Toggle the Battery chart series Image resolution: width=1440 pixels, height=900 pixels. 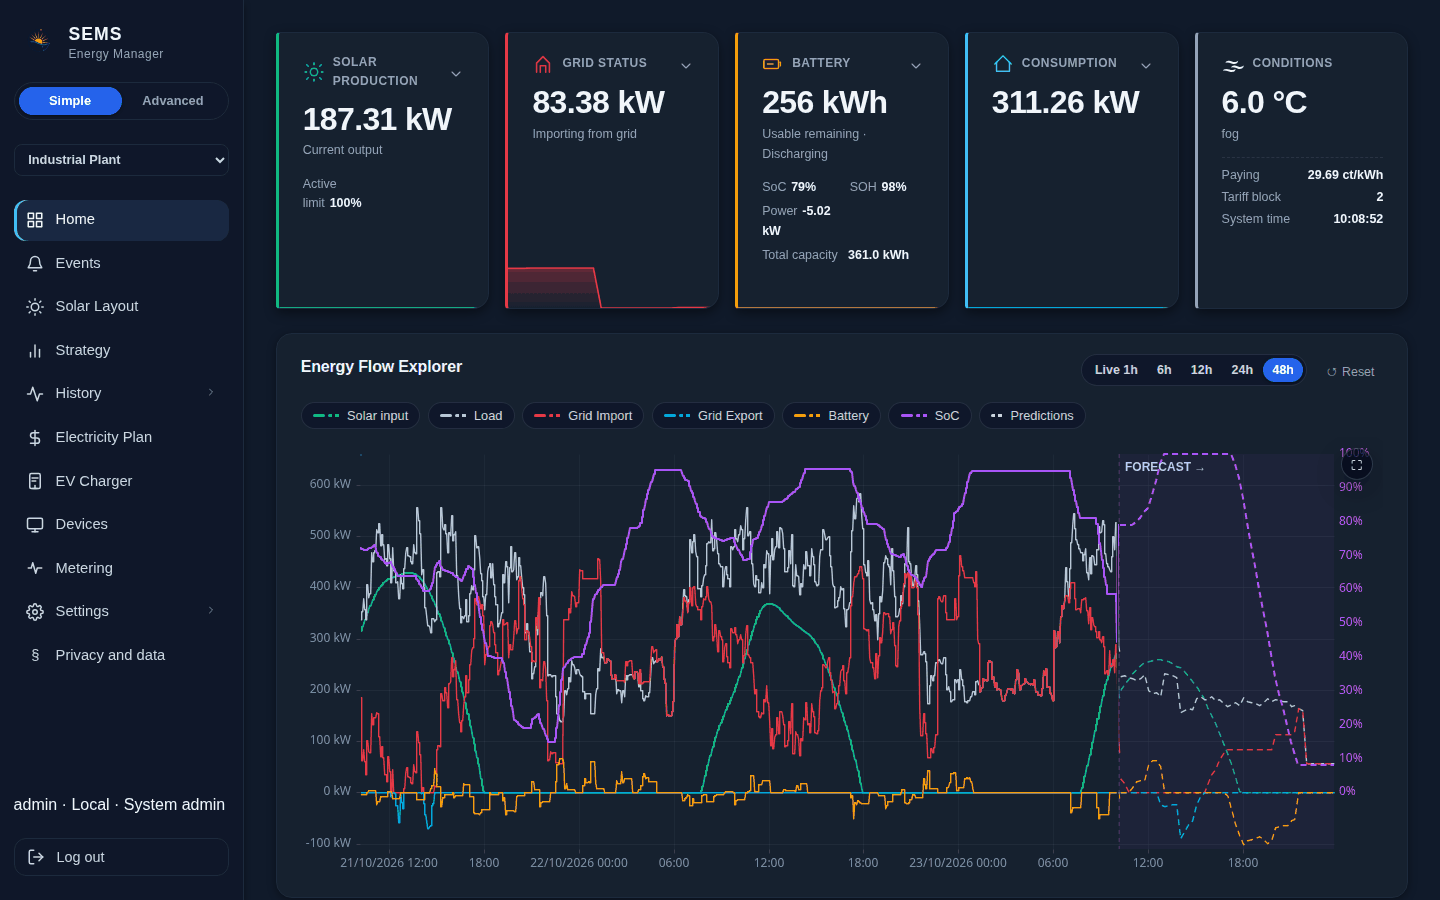[831, 416]
